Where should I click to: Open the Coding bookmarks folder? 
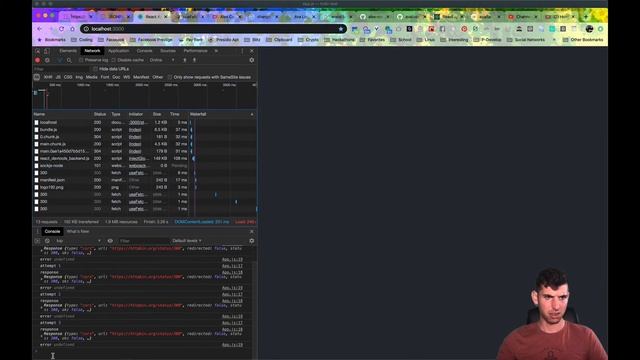82,40
